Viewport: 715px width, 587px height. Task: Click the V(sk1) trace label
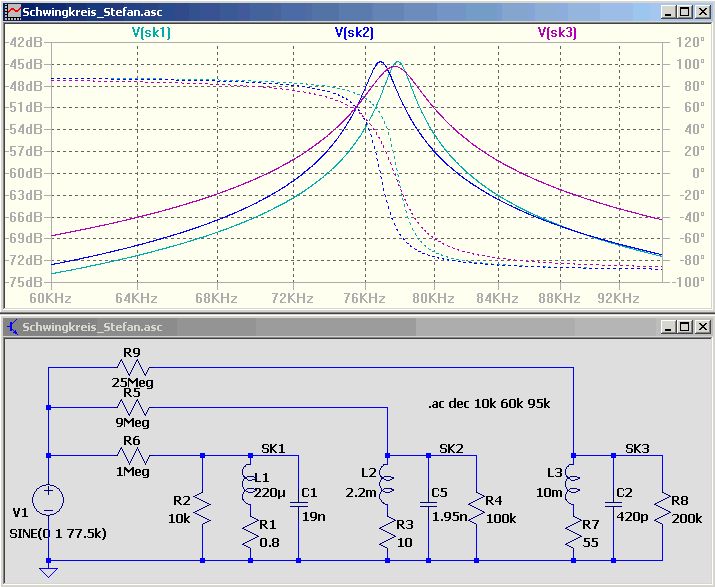151,32
